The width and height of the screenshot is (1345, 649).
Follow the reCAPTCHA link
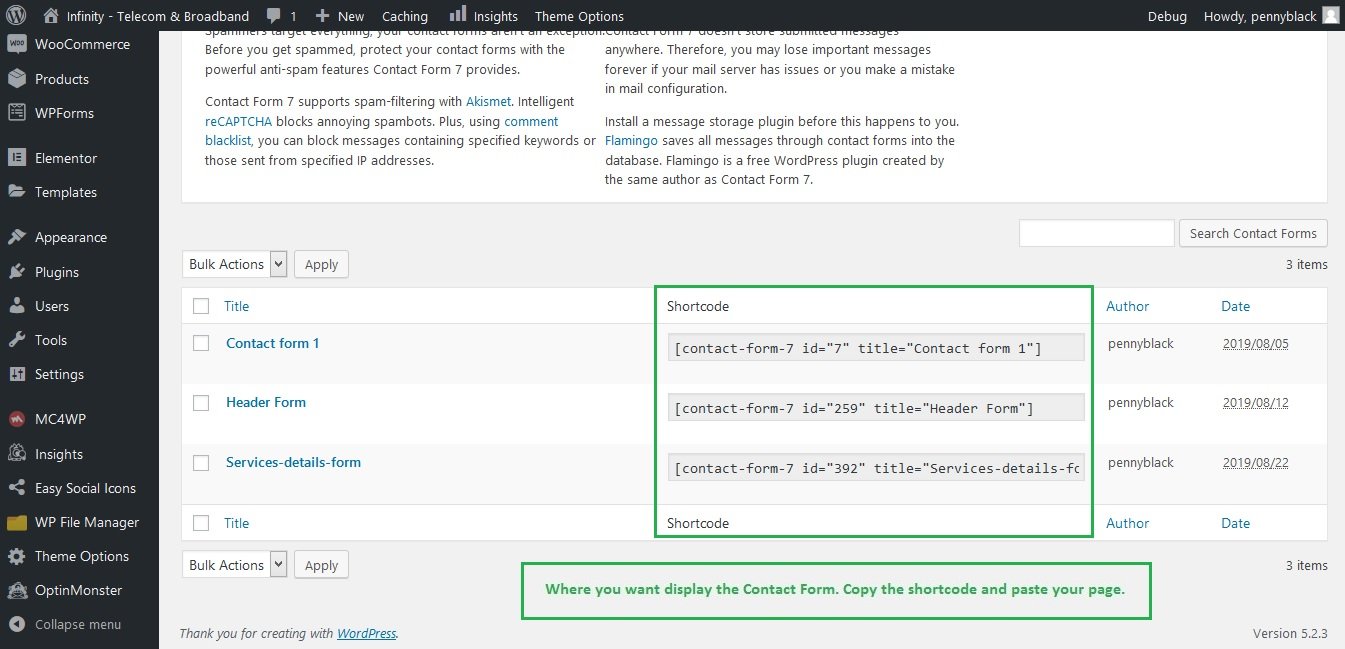[x=236, y=121]
